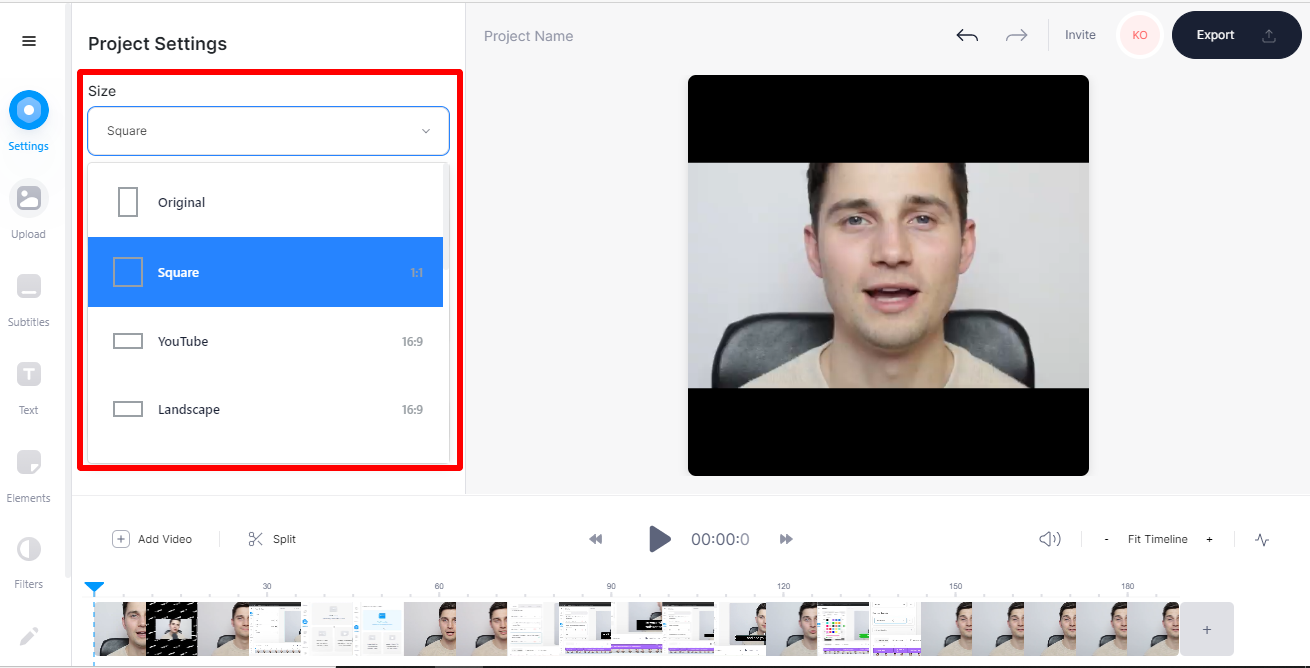
Task: Zoom in the timeline with plus
Action: (1209, 539)
